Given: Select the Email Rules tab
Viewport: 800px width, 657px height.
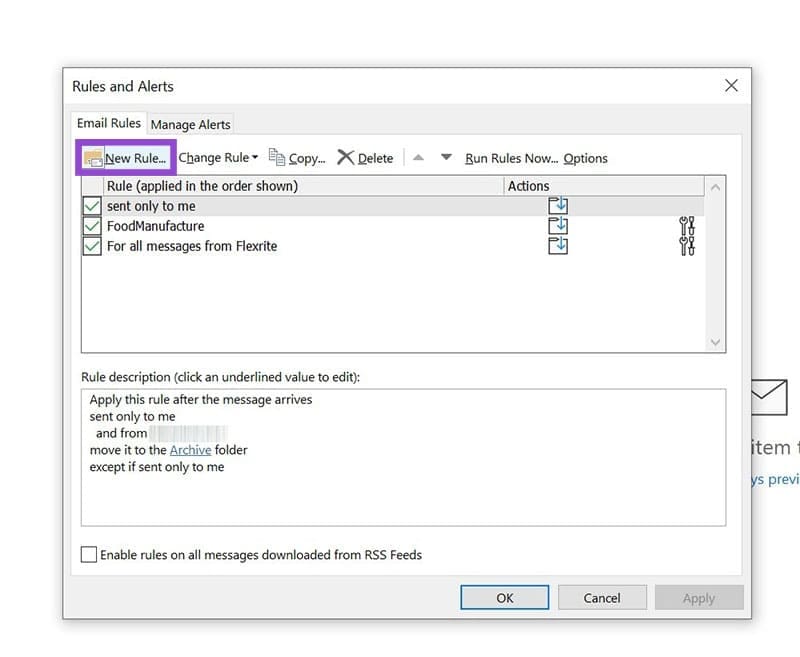Looking at the screenshot, I should (108, 123).
